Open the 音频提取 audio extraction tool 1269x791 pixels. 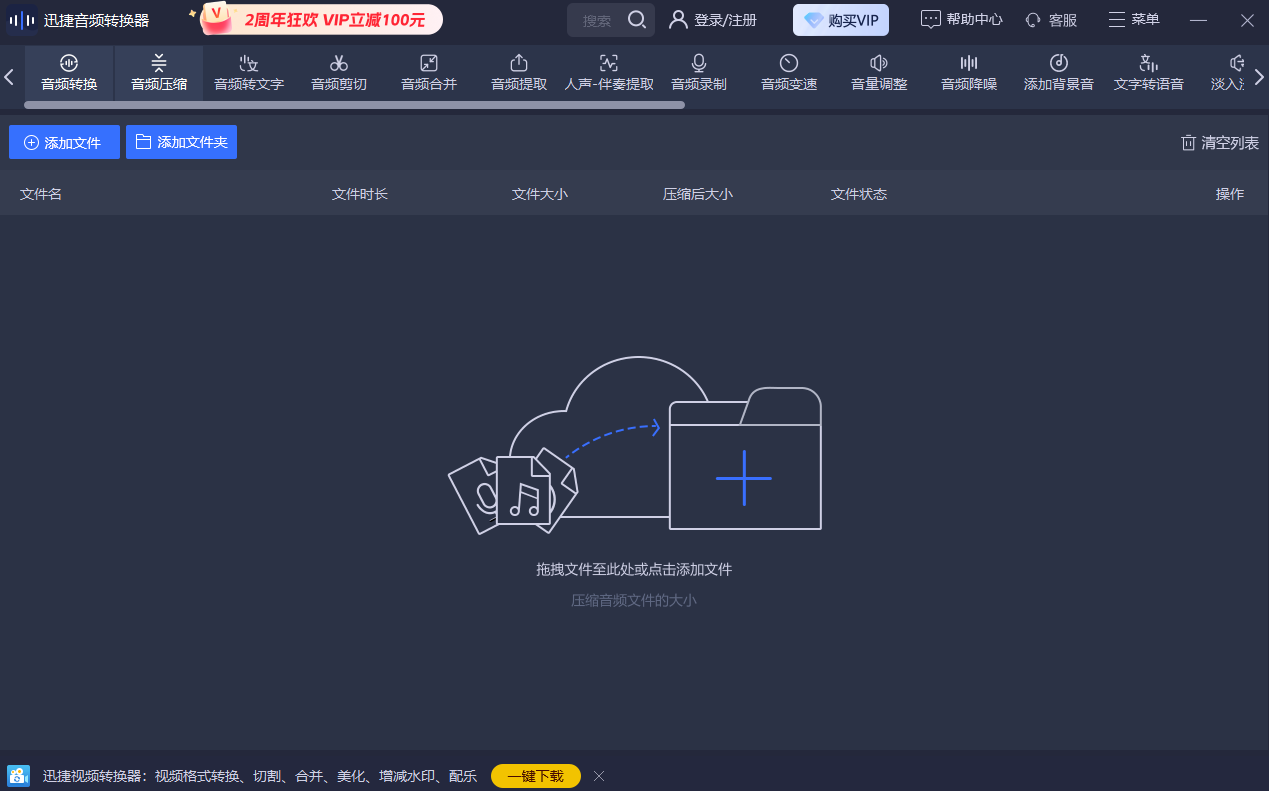click(x=517, y=73)
